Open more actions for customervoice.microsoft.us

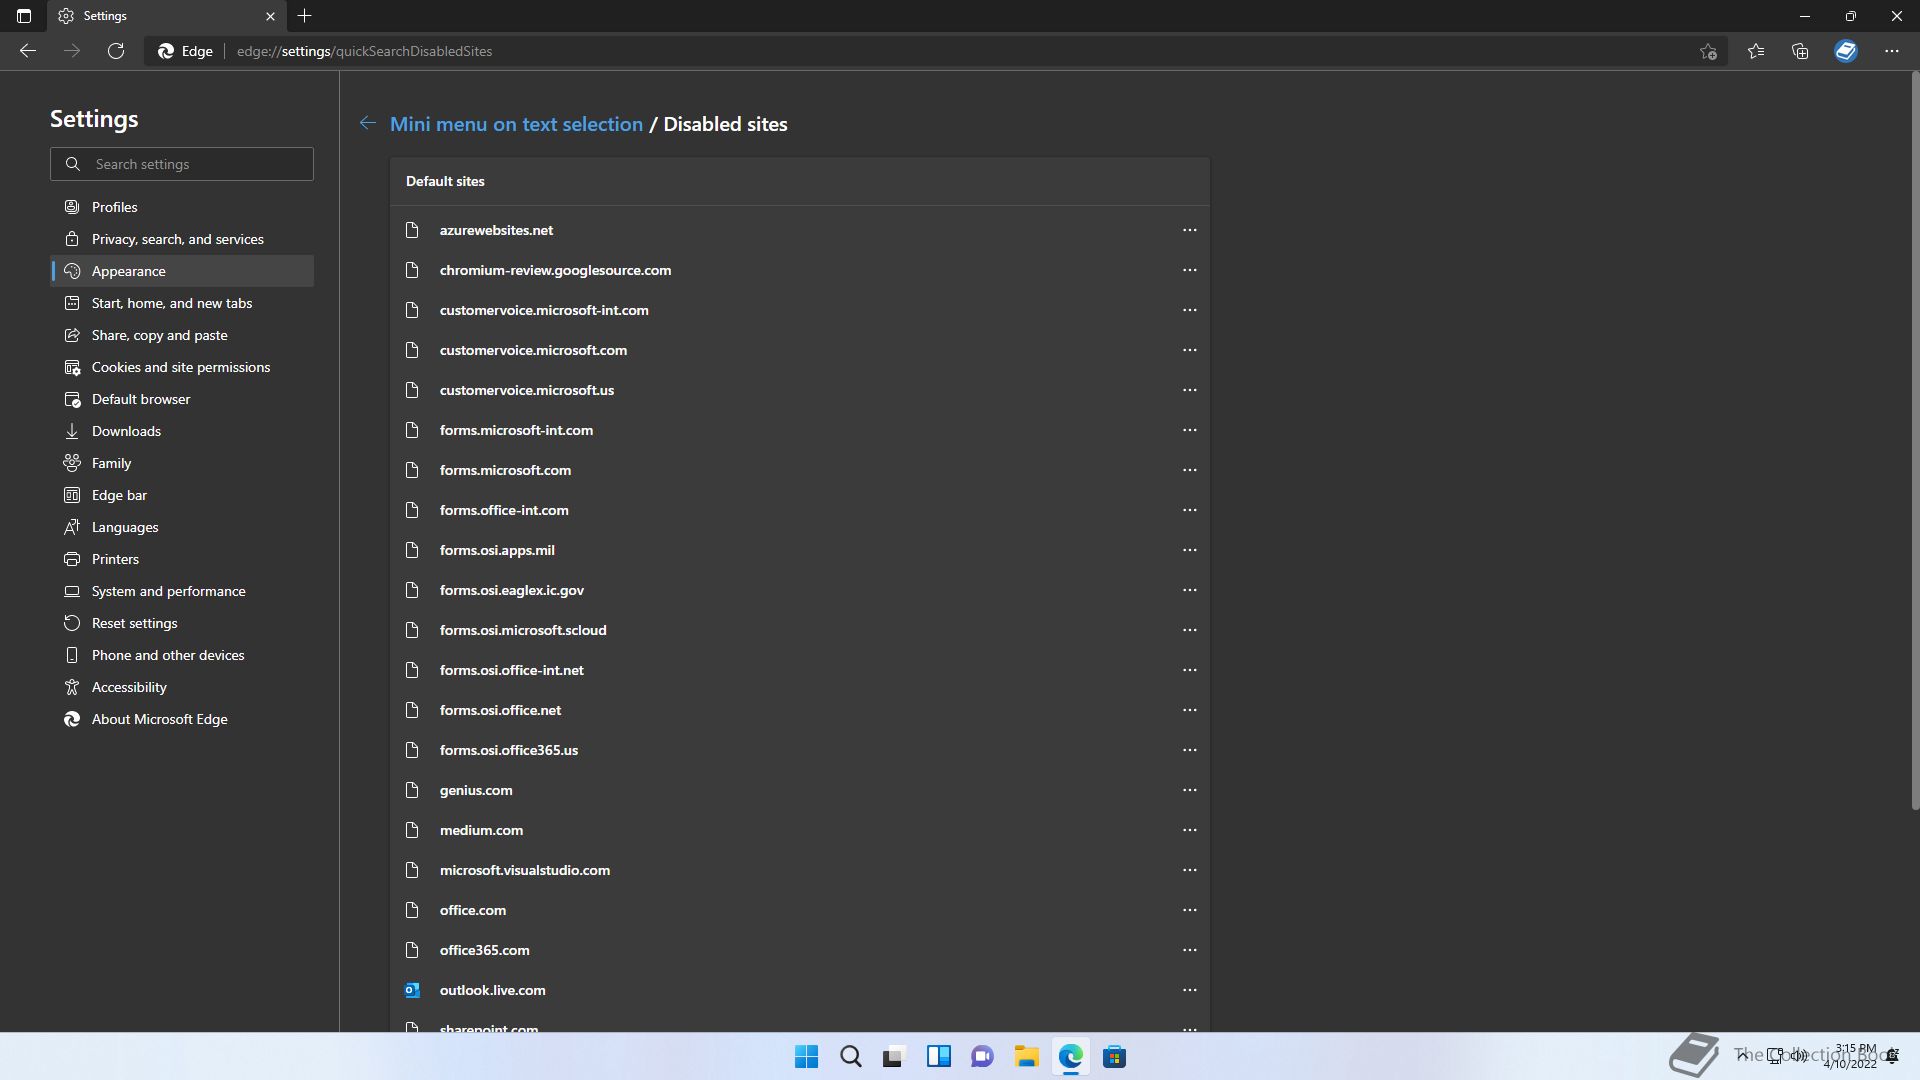coord(1189,390)
